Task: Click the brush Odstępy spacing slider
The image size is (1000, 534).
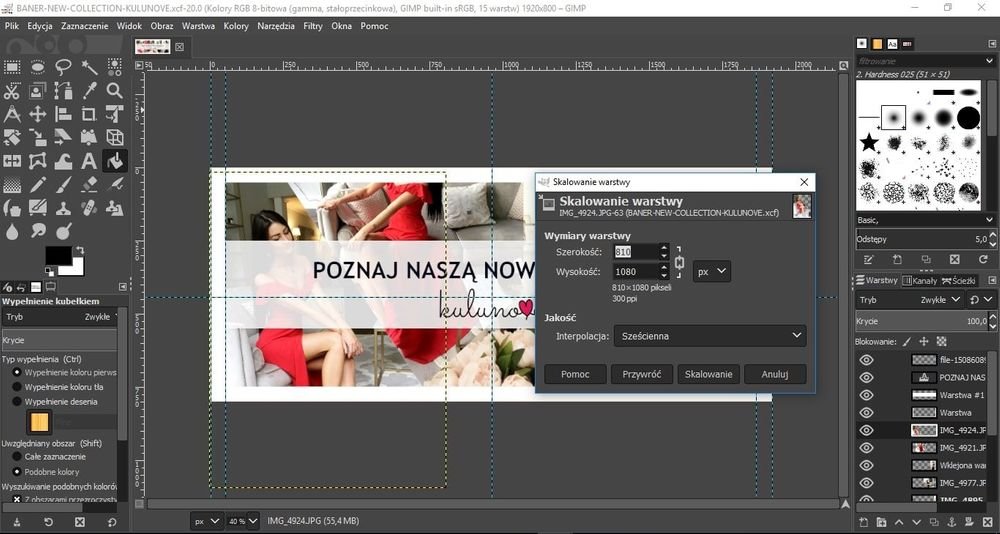Action: (x=921, y=239)
